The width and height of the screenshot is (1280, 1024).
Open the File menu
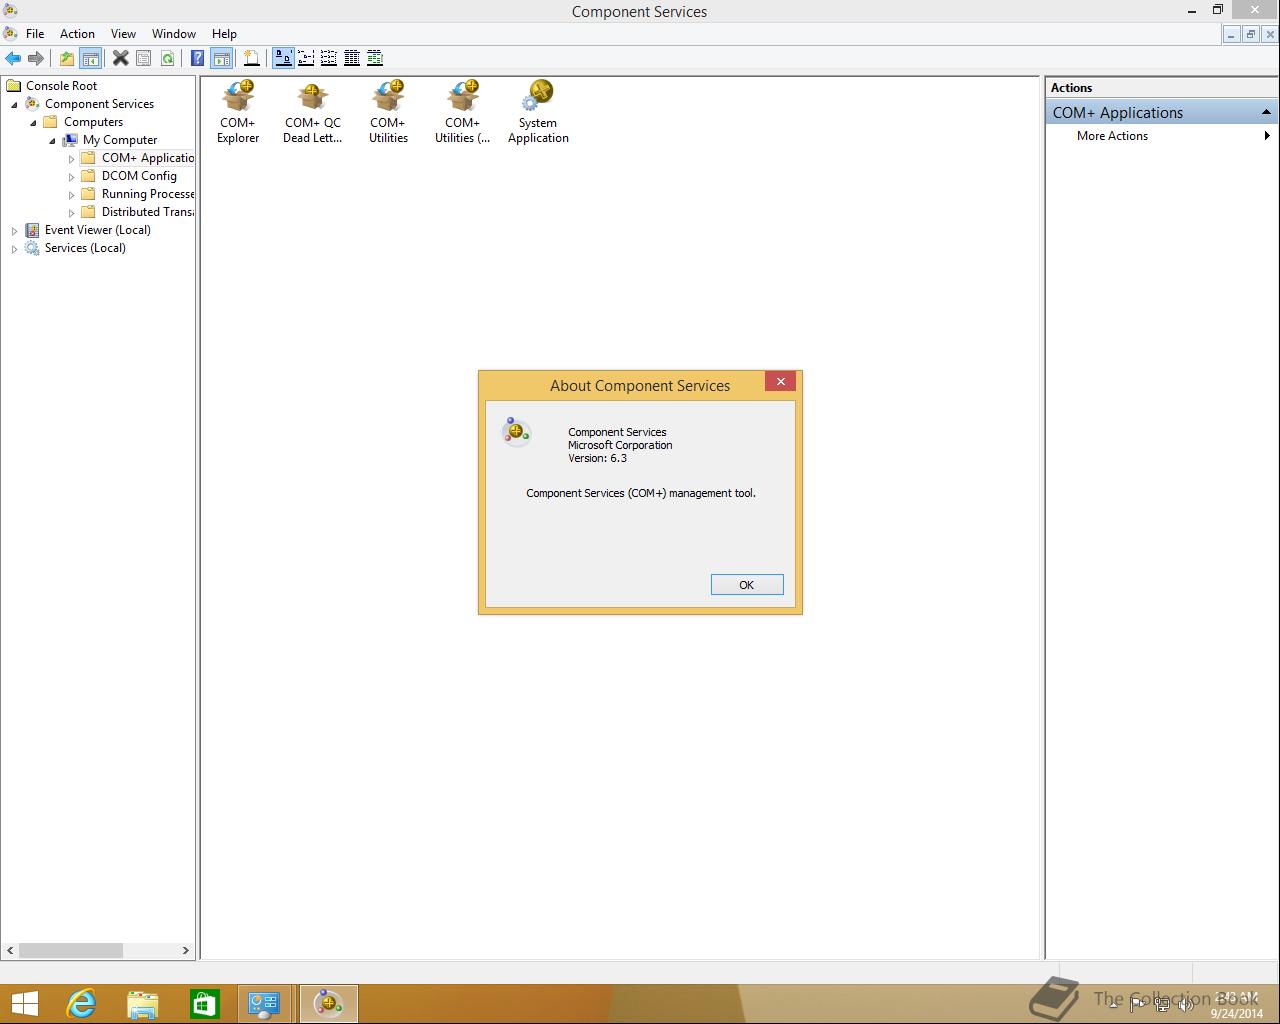(35, 33)
